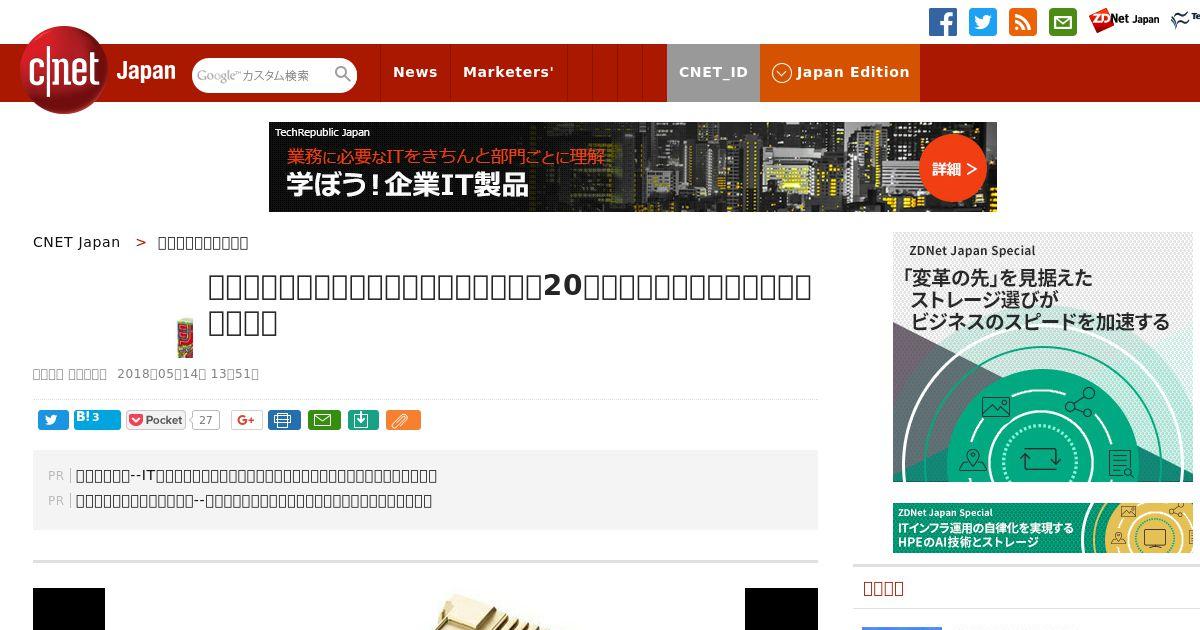Viewport: 1200px width, 630px height.
Task: Follow the CNET Japan breadcrumb link
Action: [77, 242]
